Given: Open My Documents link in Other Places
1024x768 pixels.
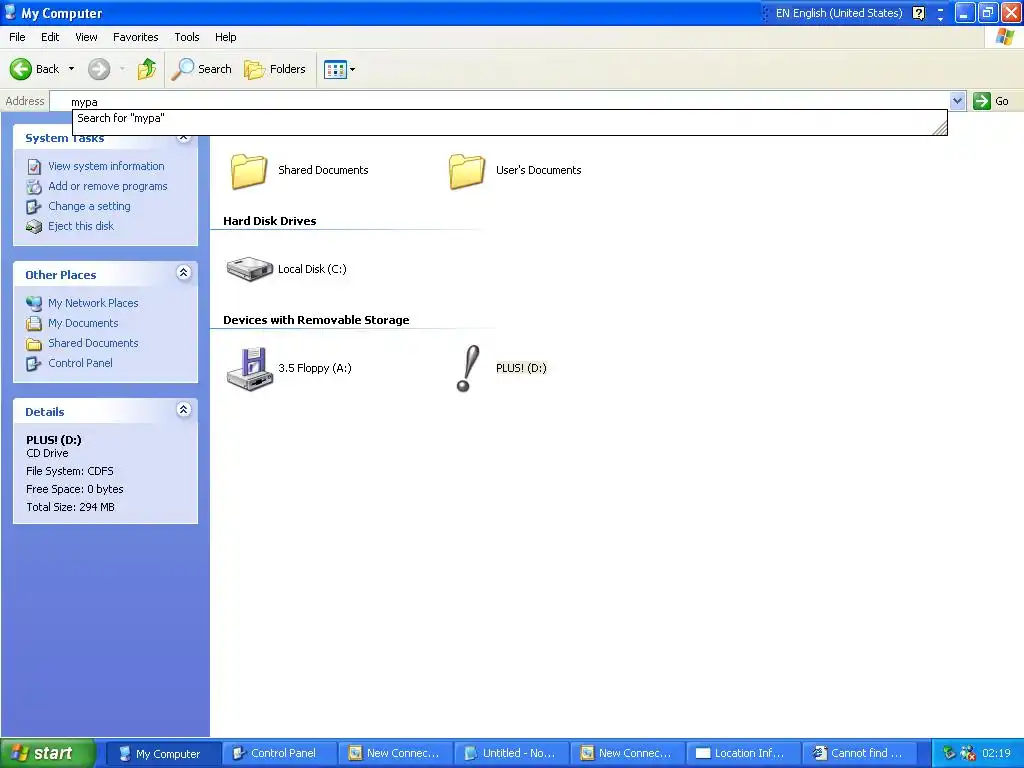Looking at the screenshot, I should coord(83,323).
